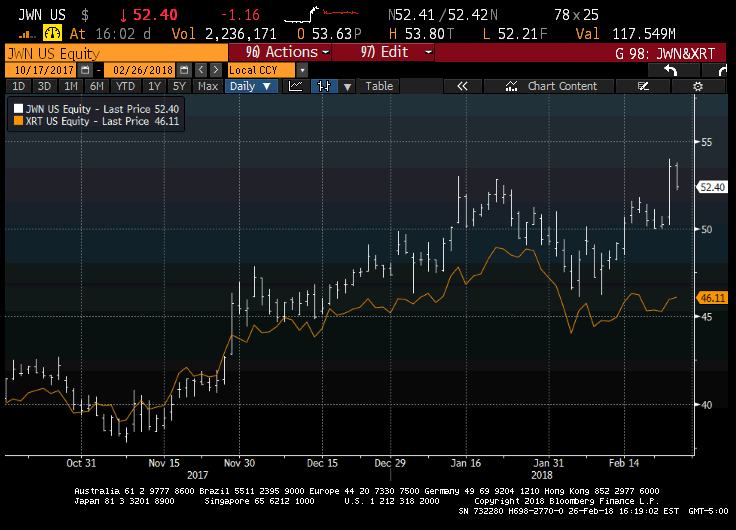Click the yellow gauge icon near At

[52, 33]
